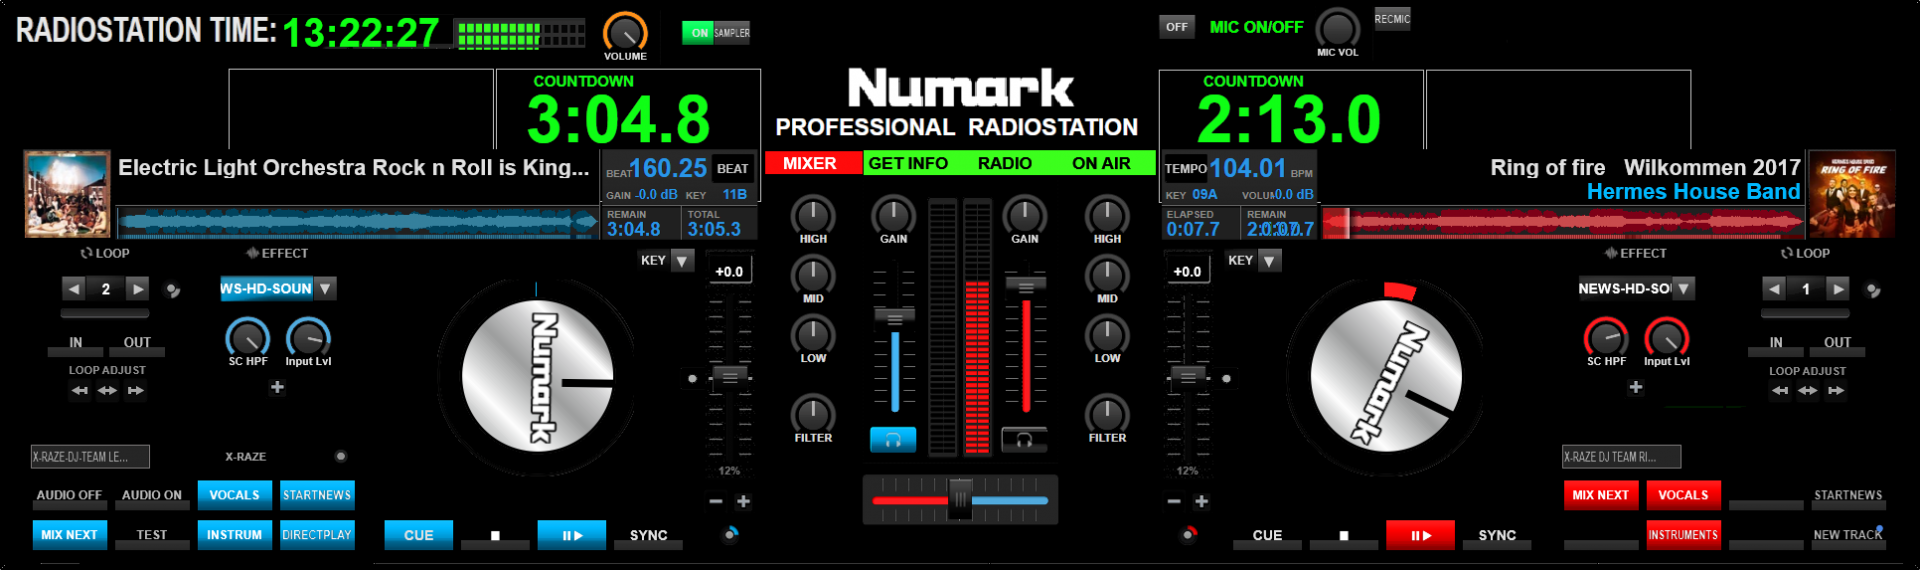Set left deck loop OUT point

click(x=137, y=343)
